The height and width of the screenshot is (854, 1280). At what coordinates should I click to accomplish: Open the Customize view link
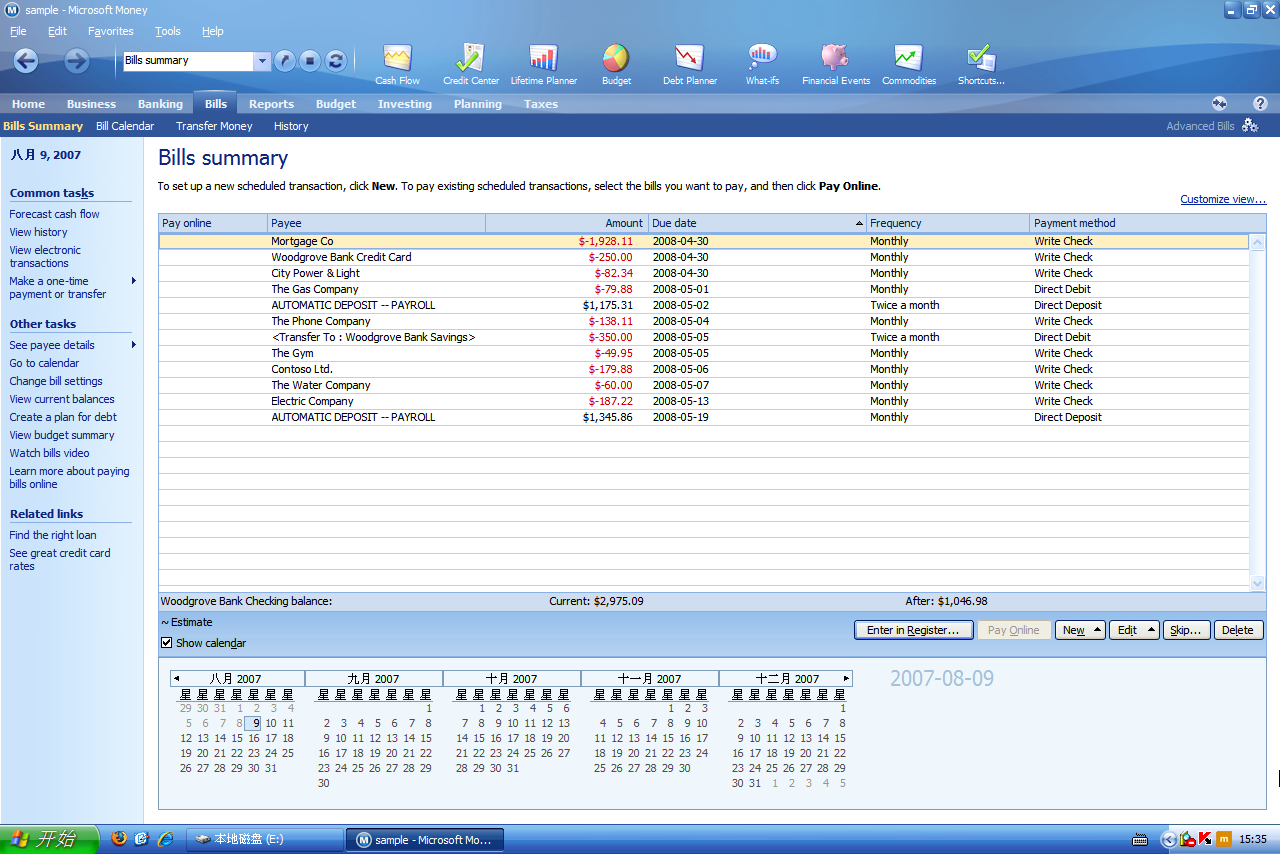pos(1222,199)
